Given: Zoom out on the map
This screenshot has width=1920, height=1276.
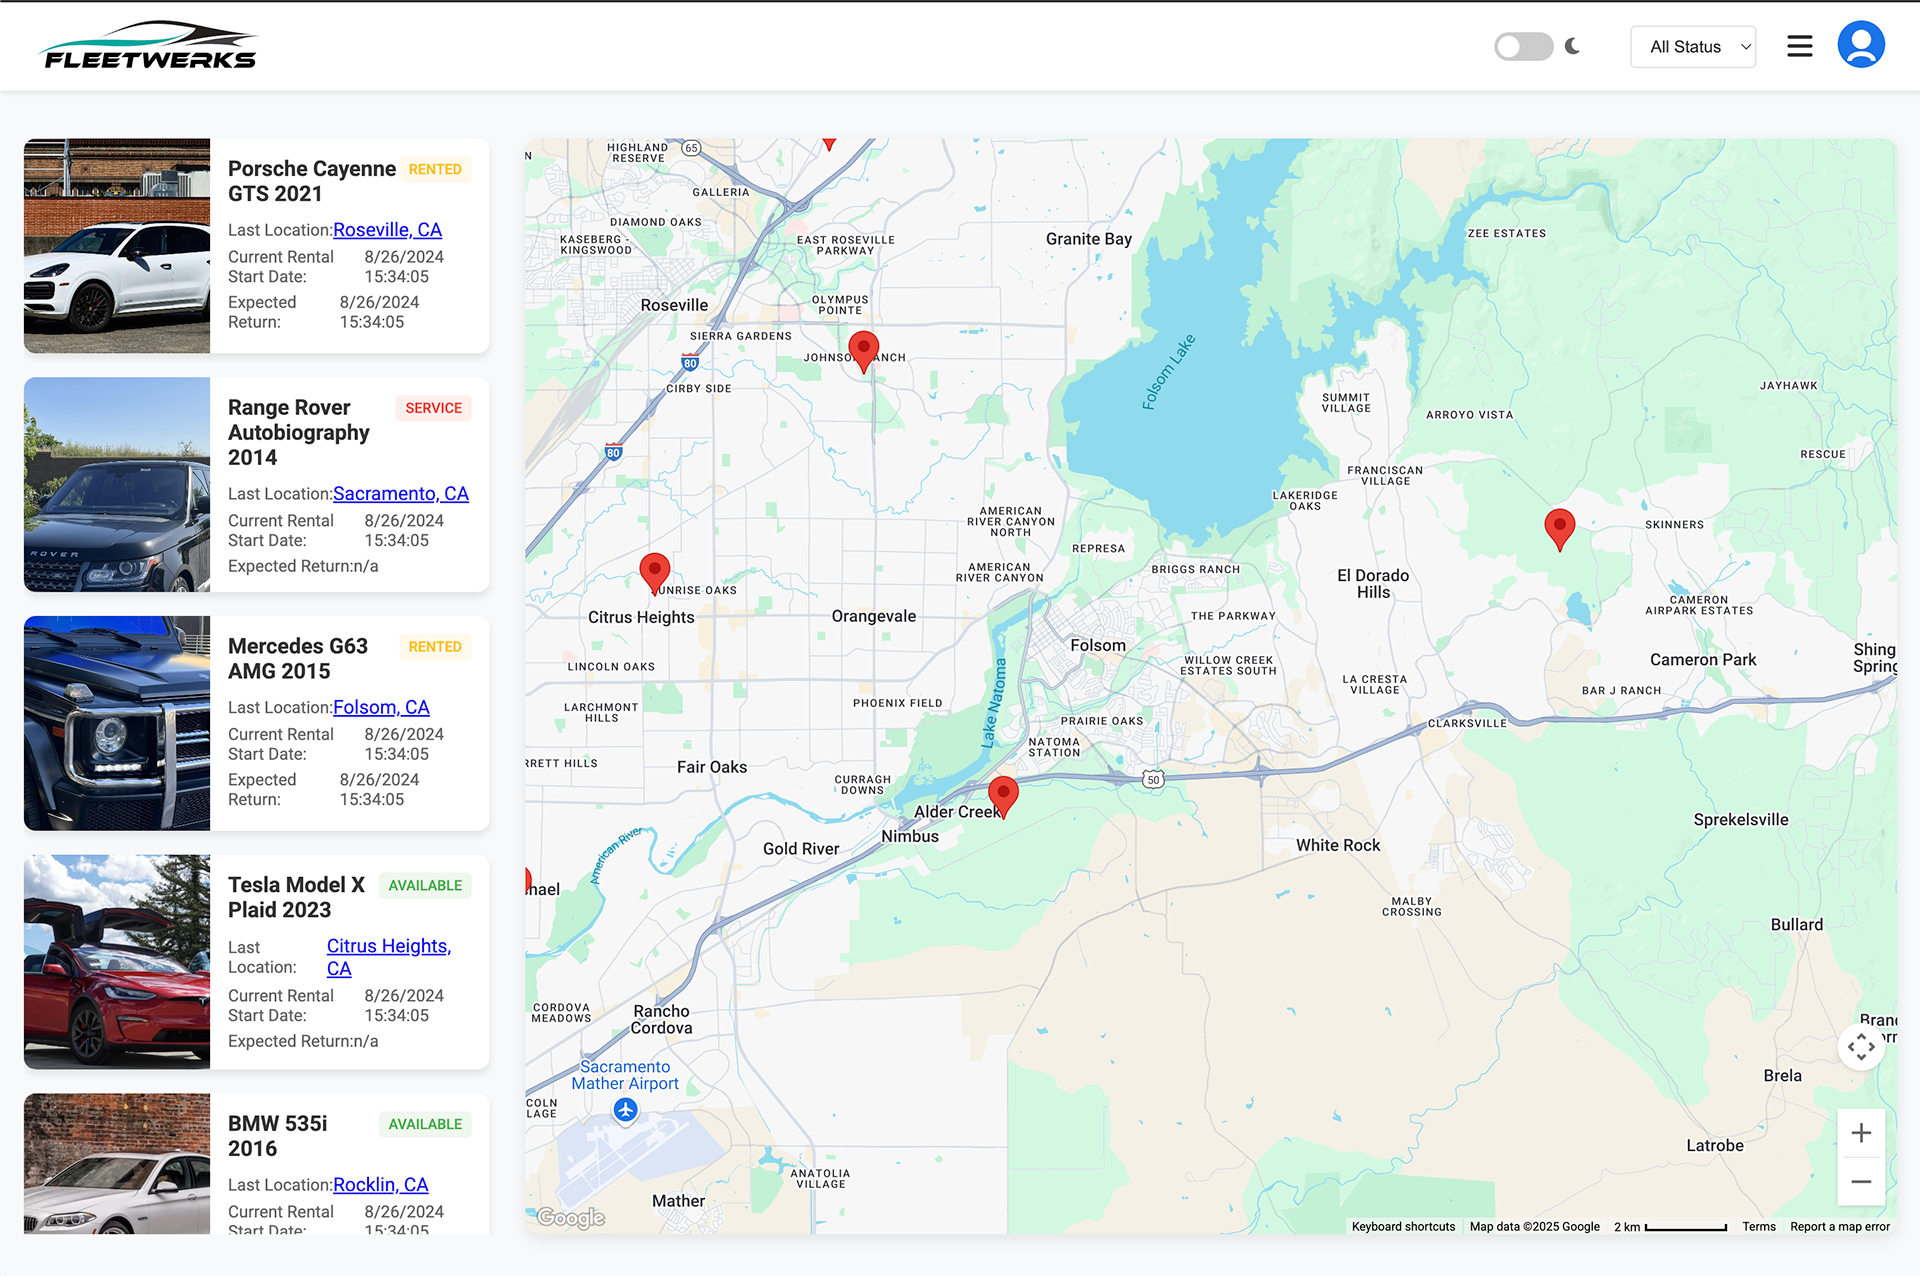Looking at the screenshot, I should [1861, 1181].
